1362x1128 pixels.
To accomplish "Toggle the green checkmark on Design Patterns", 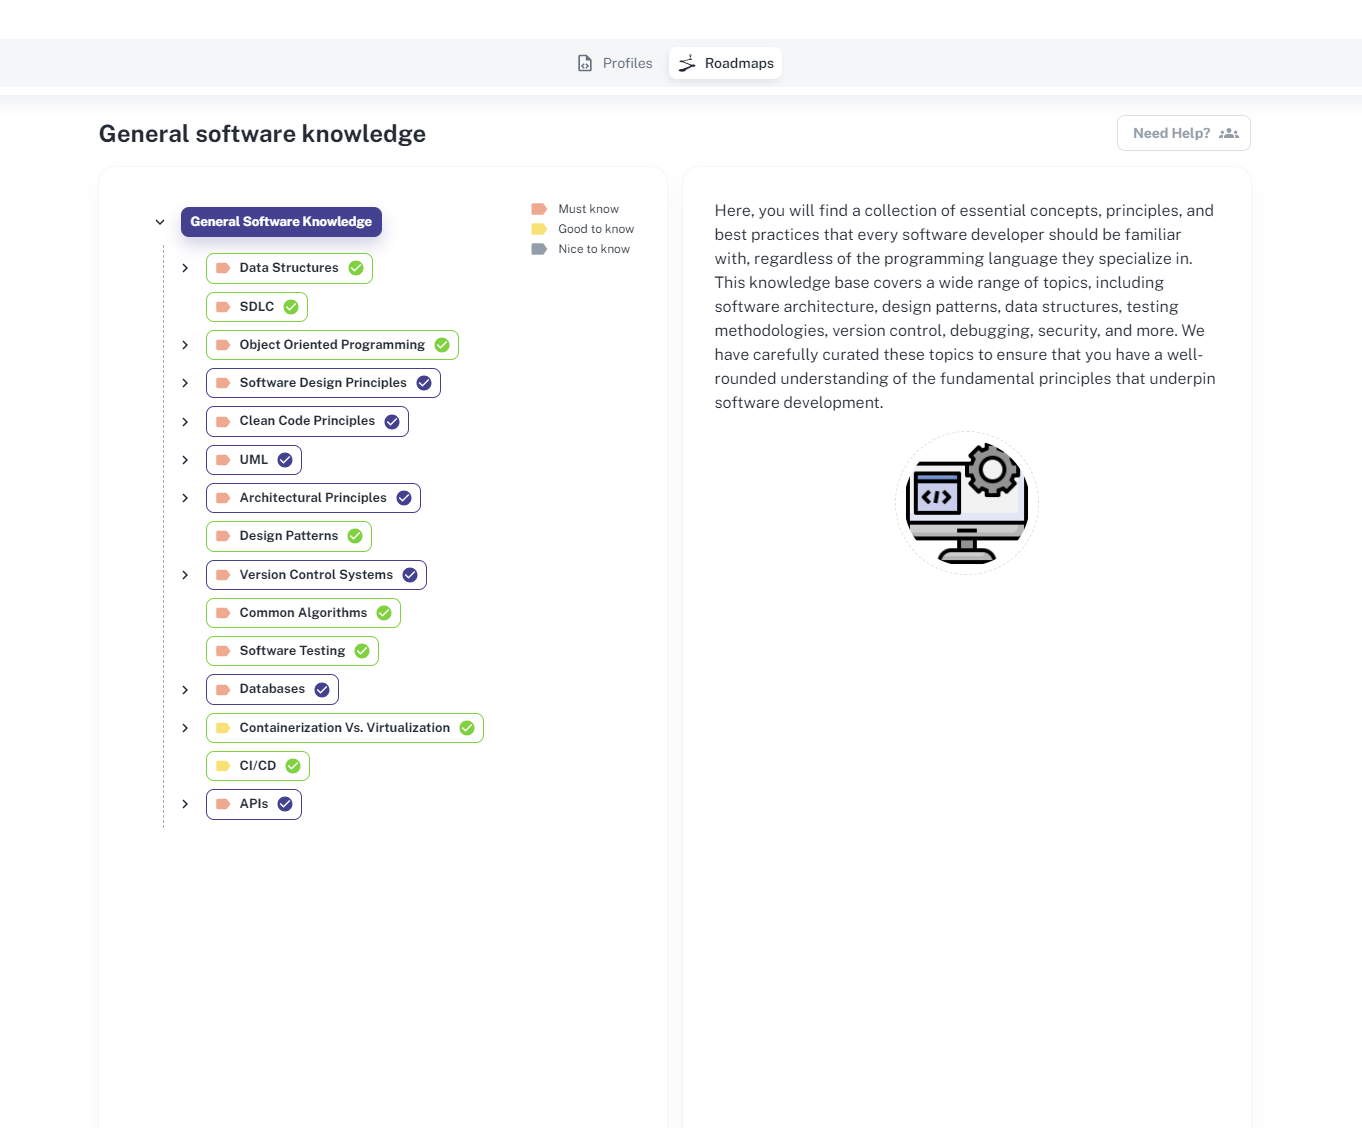I will pyautogui.click(x=355, y=535).
